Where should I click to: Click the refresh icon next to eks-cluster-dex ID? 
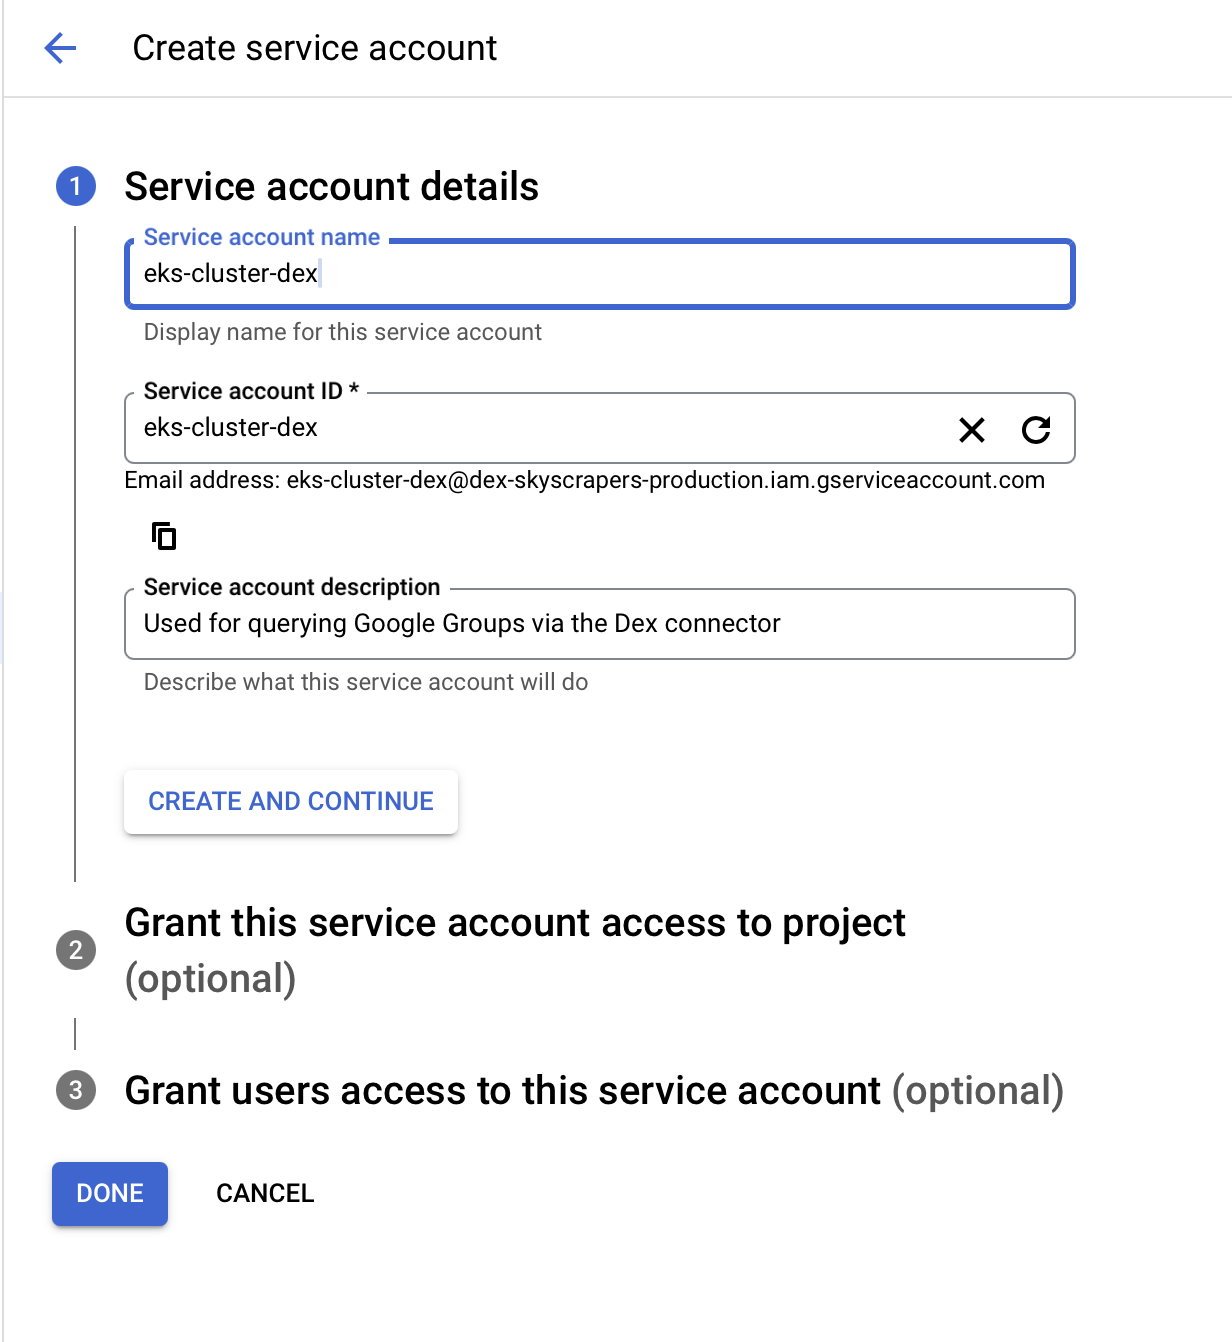tap(1038, 430)
